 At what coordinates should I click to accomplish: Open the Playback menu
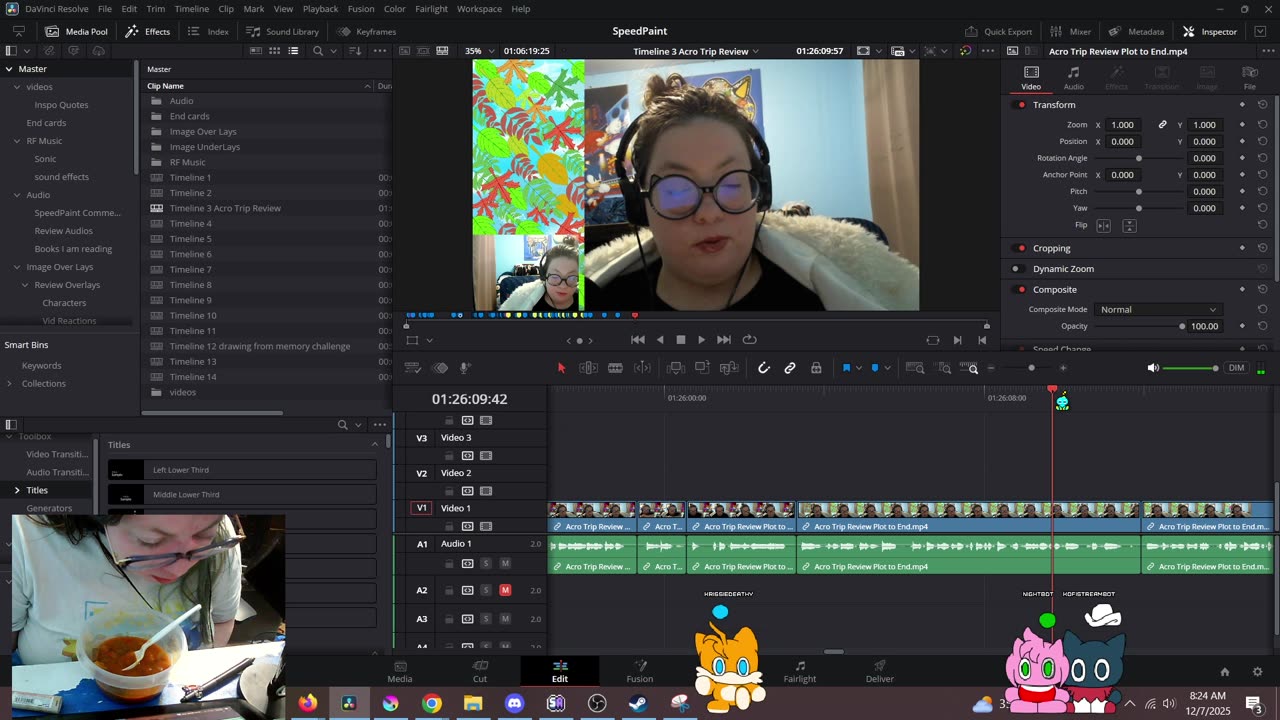[320, 9]
